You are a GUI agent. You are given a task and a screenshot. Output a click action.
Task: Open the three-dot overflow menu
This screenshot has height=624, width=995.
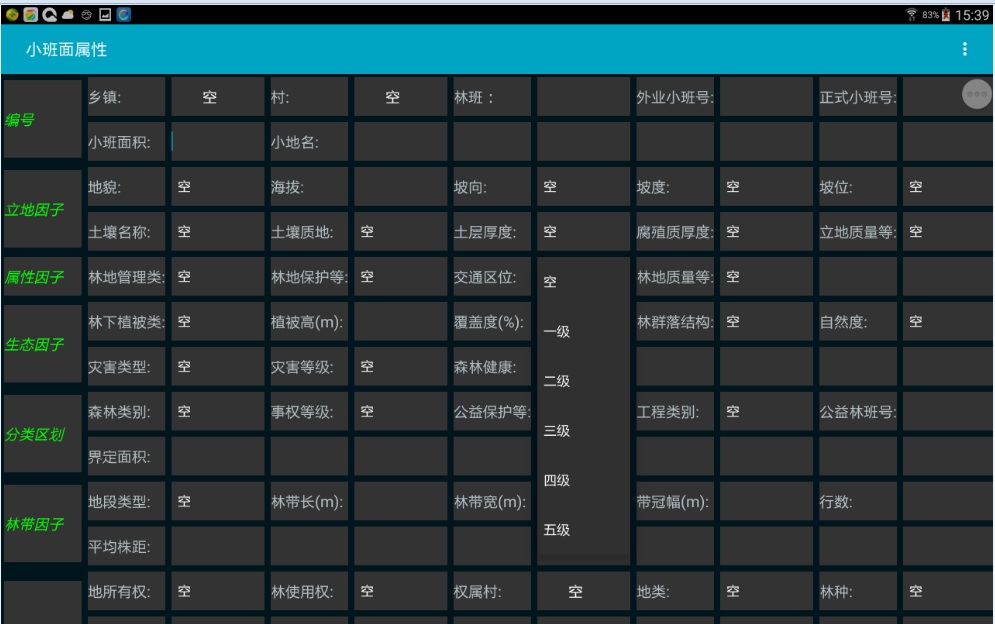point(964,49)
